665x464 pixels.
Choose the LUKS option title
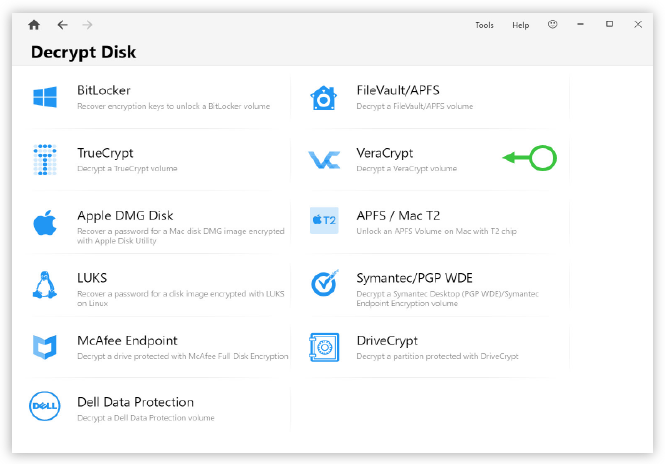click(92, 278)
